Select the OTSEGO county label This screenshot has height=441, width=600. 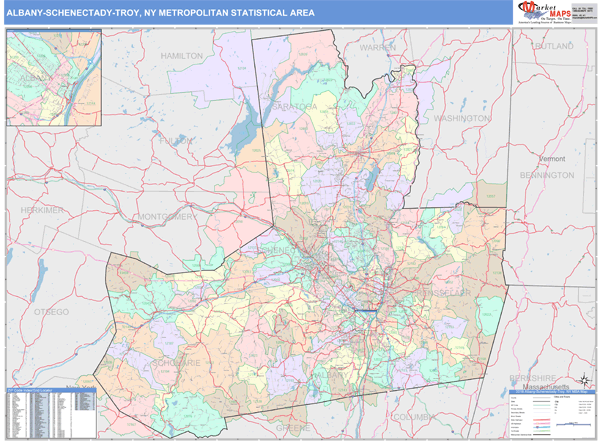(x=50, y=312)
